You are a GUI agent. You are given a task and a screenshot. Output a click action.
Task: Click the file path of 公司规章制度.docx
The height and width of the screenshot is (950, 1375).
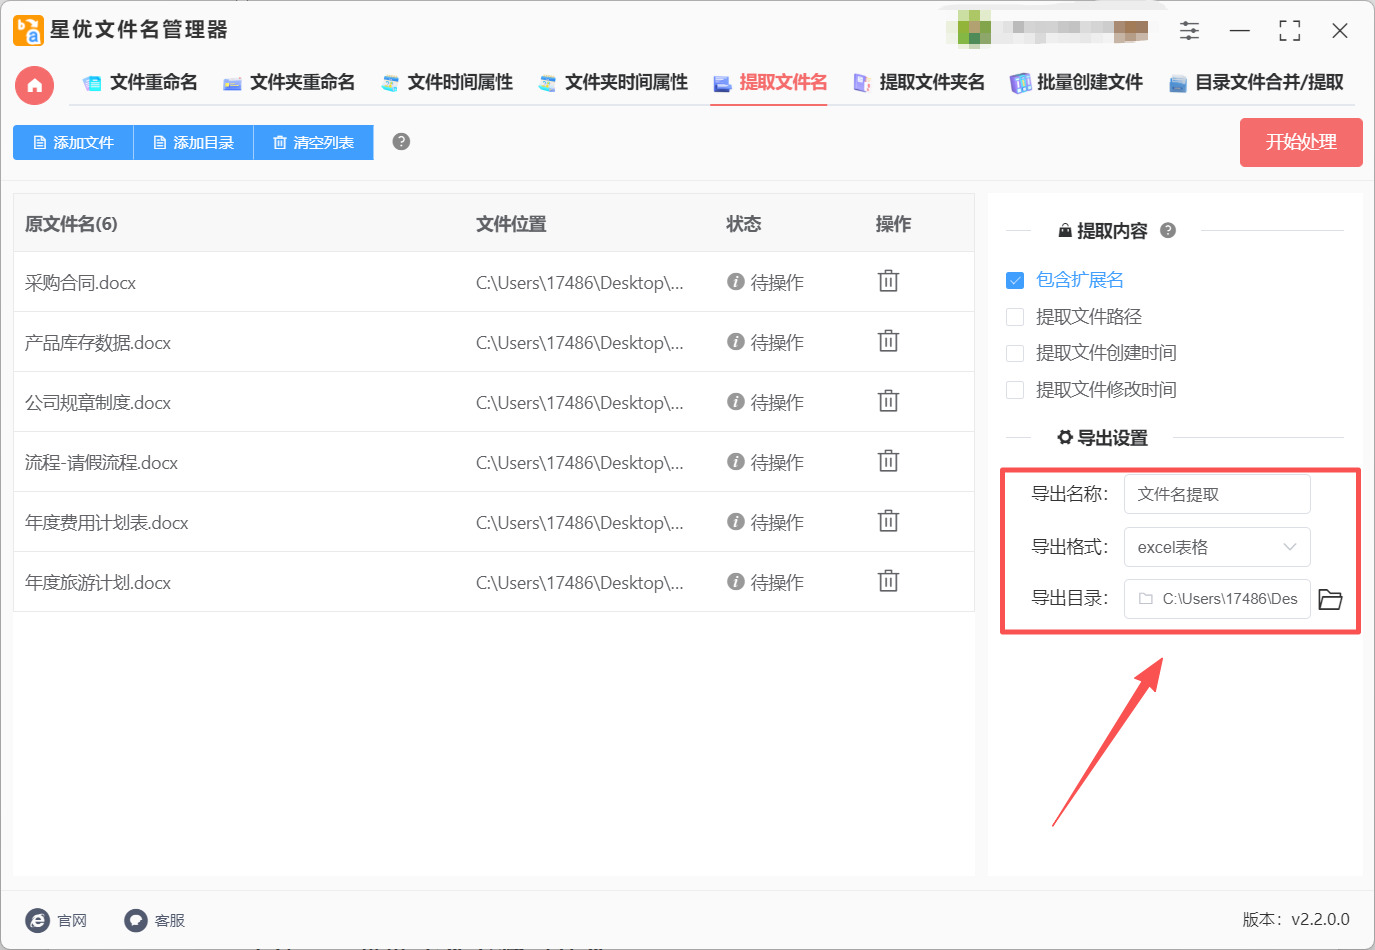point(580,403)
